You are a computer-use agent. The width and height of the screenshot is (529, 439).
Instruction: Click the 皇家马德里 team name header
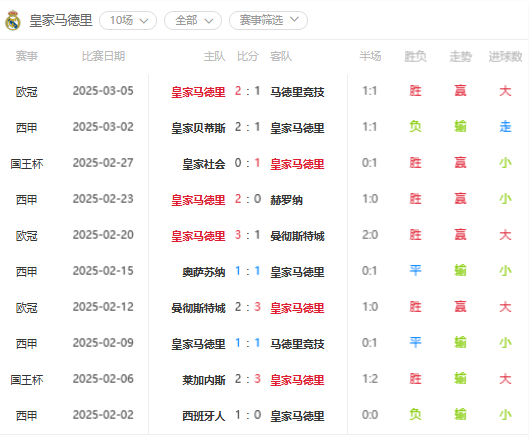coord(61,21)
